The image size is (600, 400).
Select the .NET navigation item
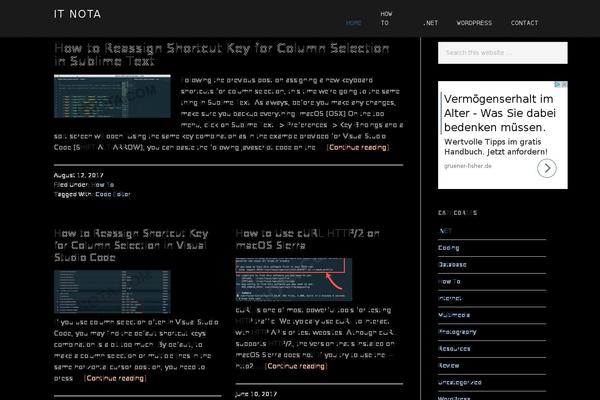click(x=430, y=22)
